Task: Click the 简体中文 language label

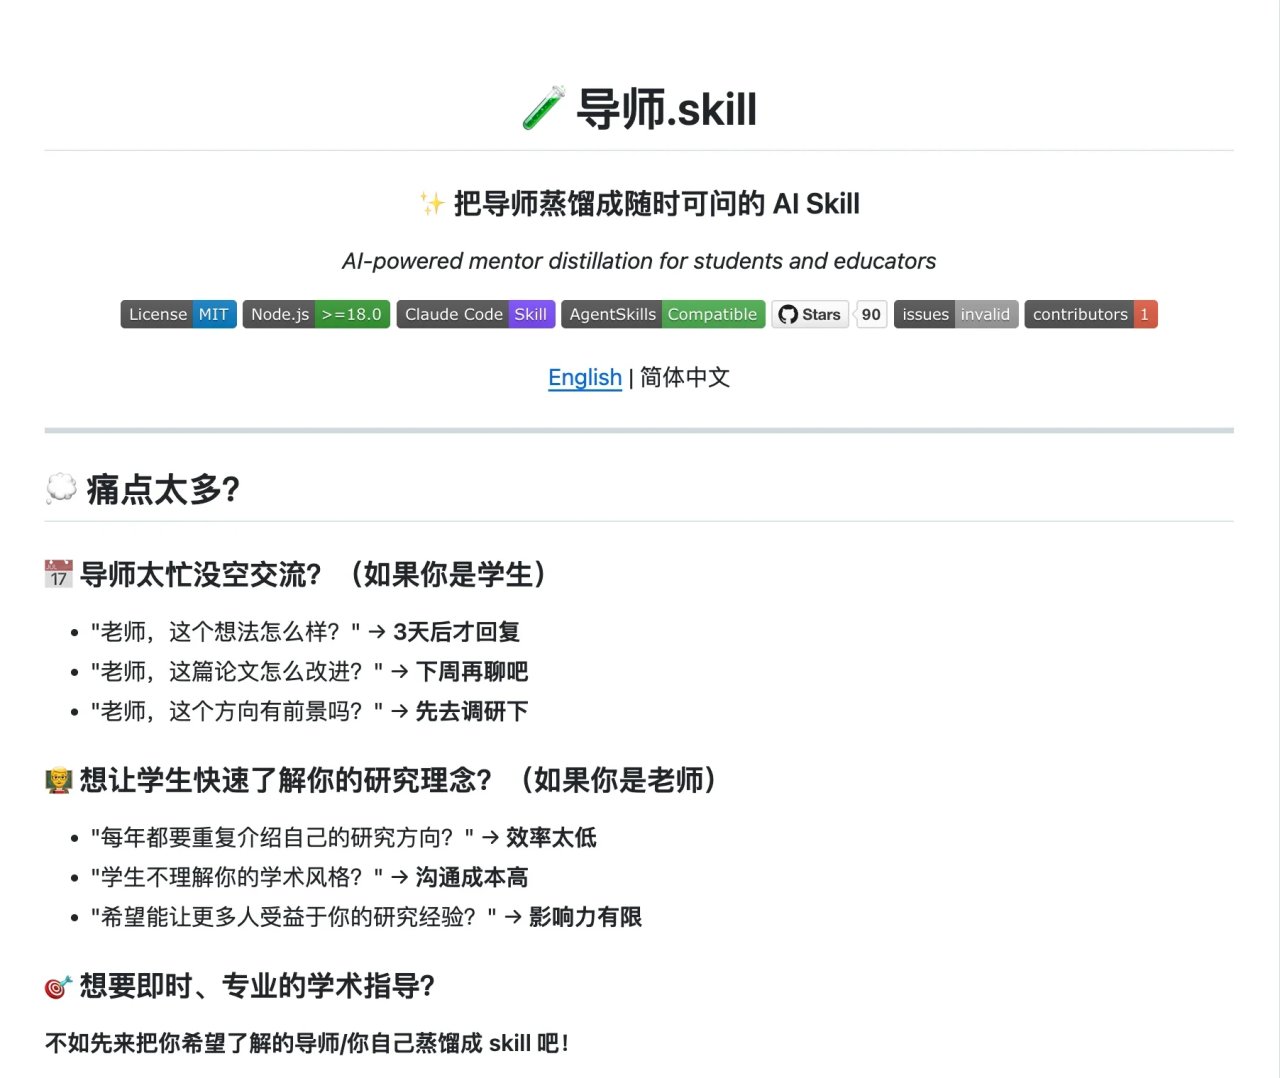Action: pyautogui.click(x=685, y=378)
